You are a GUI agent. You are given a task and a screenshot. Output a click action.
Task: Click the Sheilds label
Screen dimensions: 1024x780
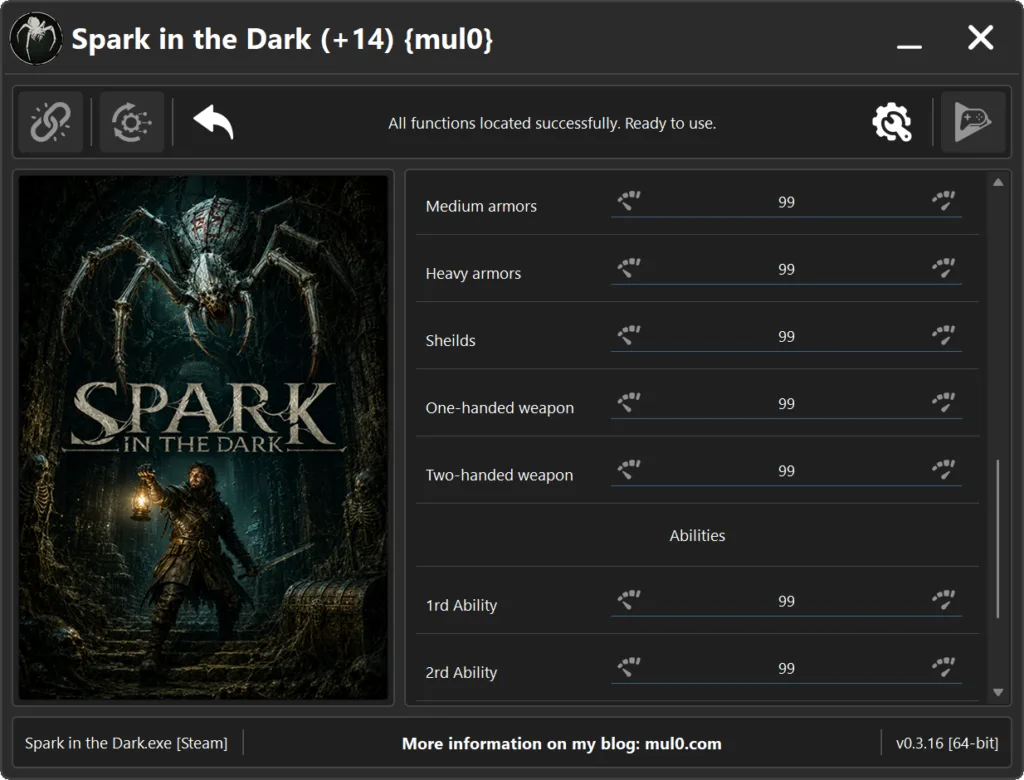tap(450, 340)
